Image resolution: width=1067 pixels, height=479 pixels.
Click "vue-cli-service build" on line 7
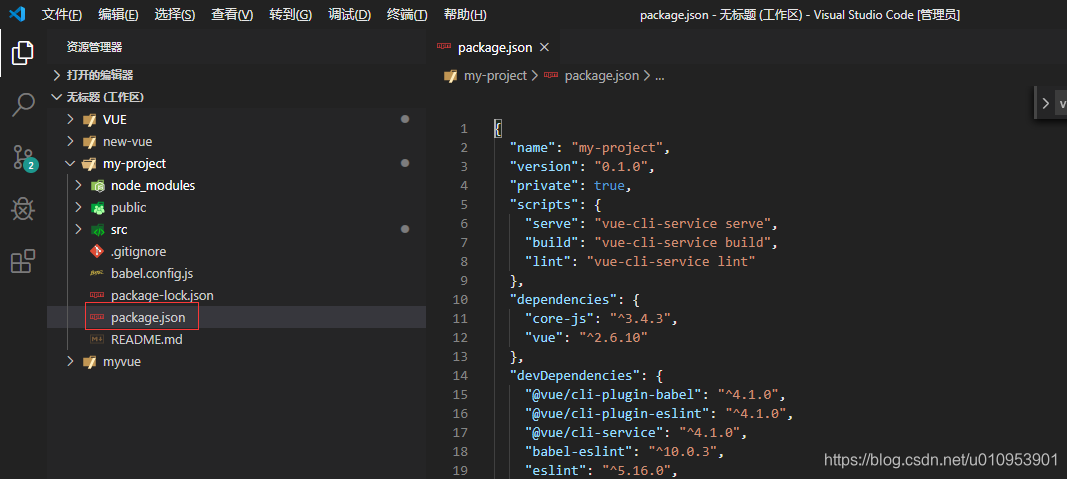pos(682,242)
